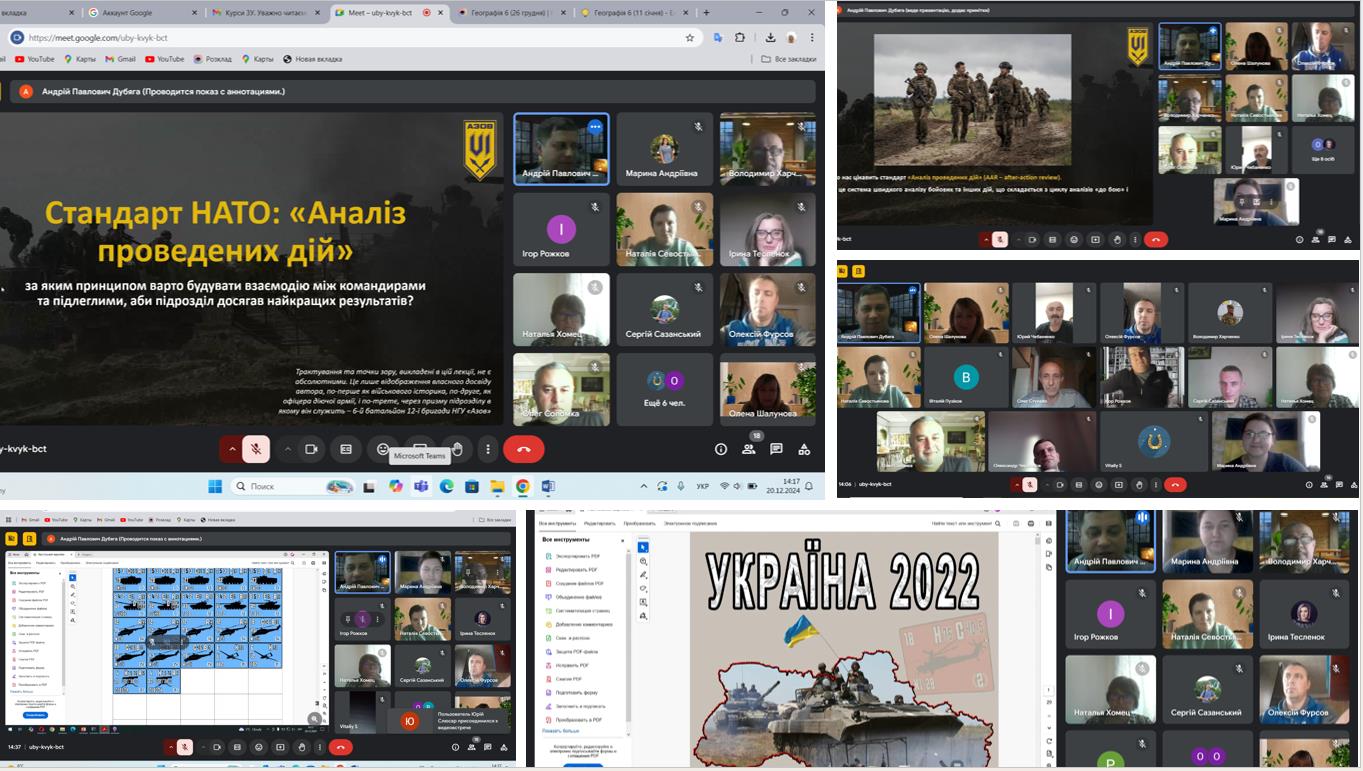
Task: Switch to 'Курси ЗУ' Gmail tab
Action: tap(266, 12)
